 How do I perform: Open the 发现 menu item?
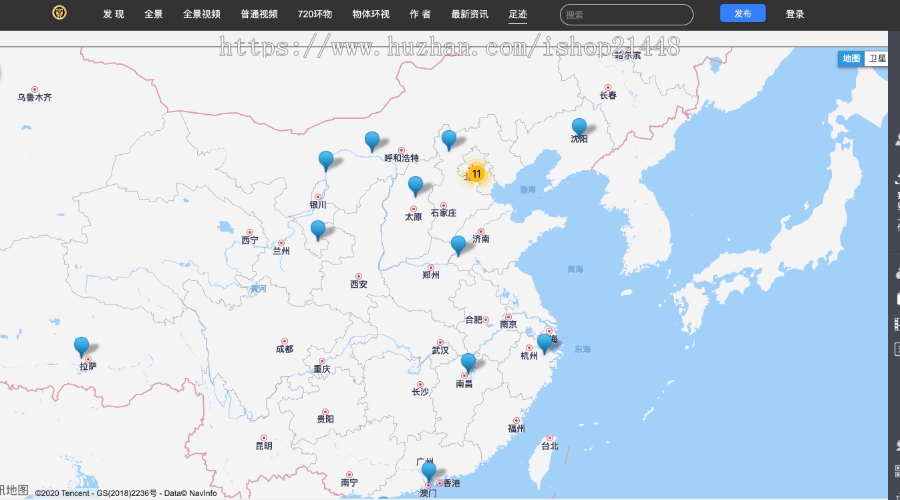click(113, 14)
